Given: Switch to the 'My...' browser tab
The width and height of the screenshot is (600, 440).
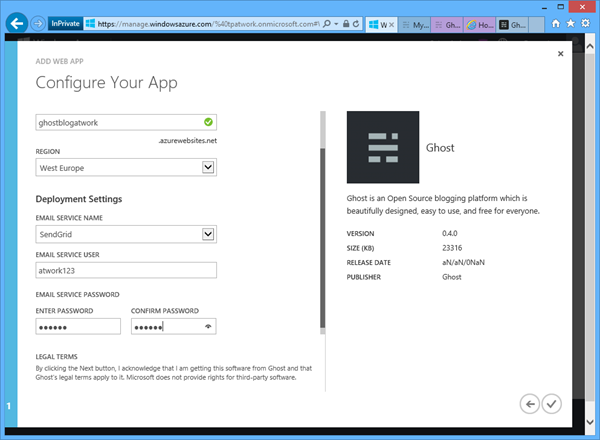Looking at the screenshot, I should click(x=415, y=25).
